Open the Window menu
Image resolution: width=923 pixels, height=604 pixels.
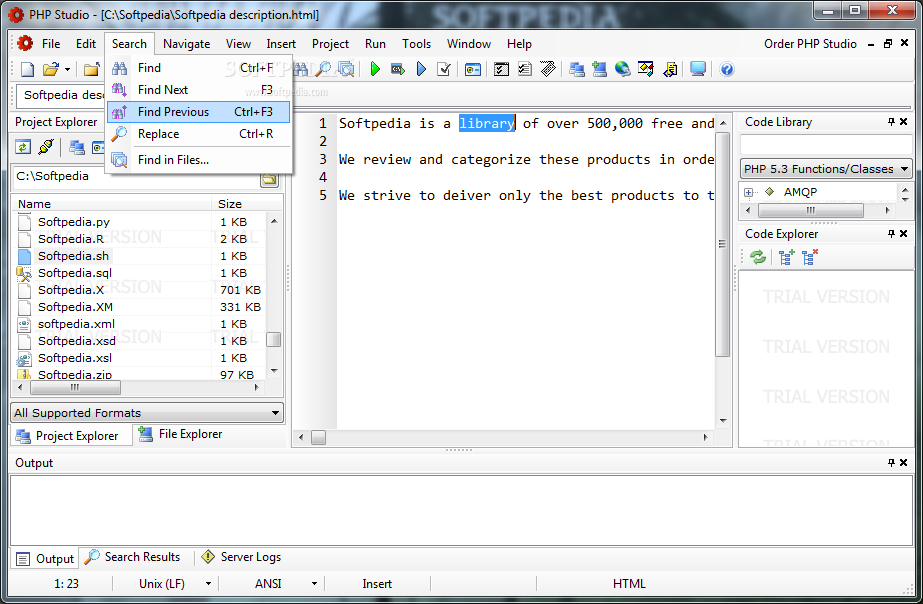(469, 44)
